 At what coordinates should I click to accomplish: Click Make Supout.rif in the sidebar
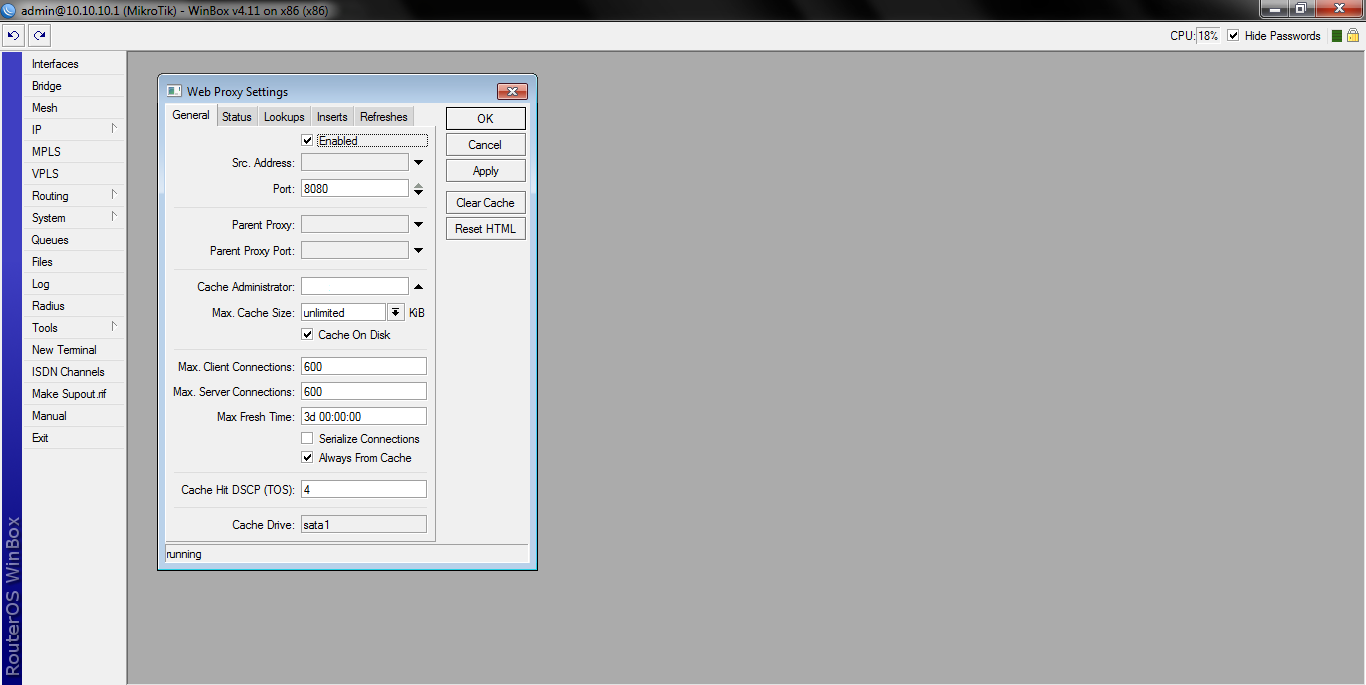(75, 394)
